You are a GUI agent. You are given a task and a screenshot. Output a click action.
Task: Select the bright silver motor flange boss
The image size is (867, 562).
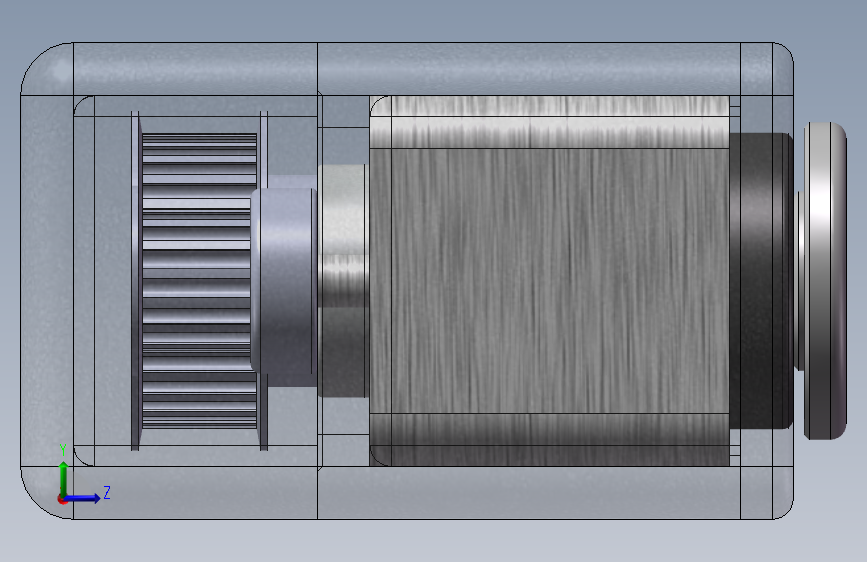(x=343, y=280)
